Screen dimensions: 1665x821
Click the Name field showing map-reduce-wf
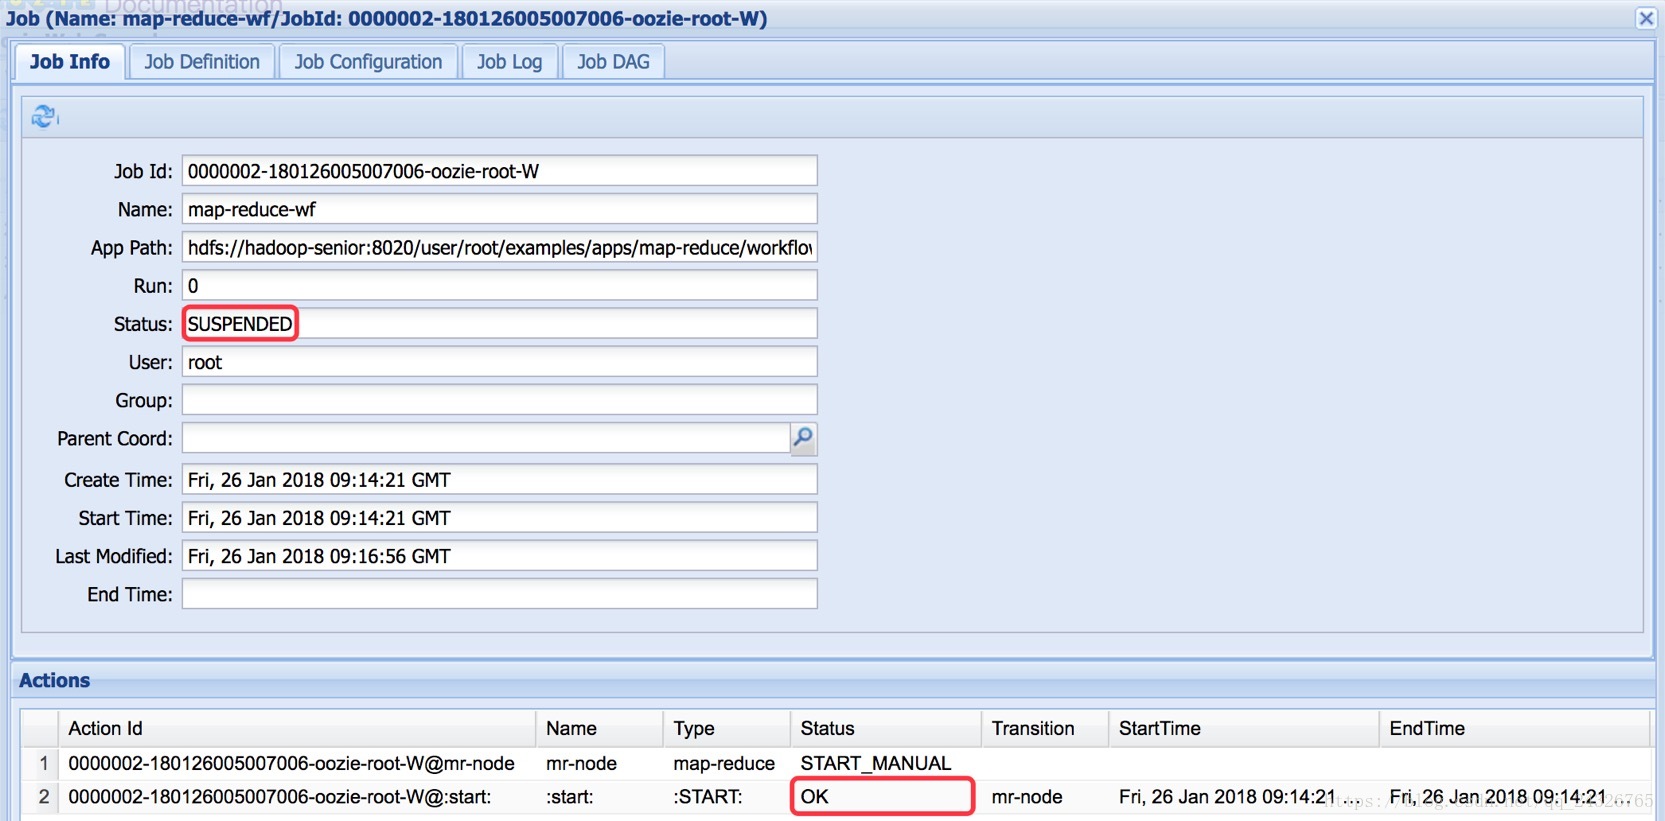499,209
